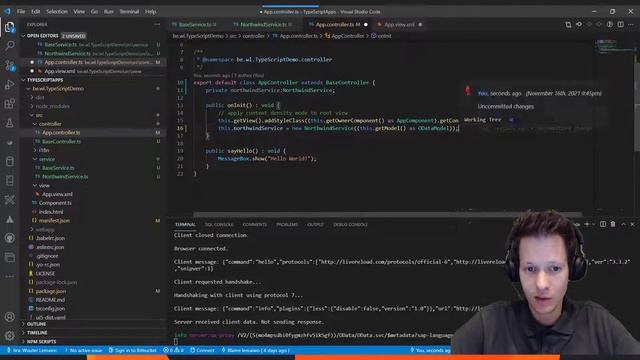Screen dimensions: 640x360
Task: Open Explorer panel more actions ellipsis
Action: click(x=157, y=24)
